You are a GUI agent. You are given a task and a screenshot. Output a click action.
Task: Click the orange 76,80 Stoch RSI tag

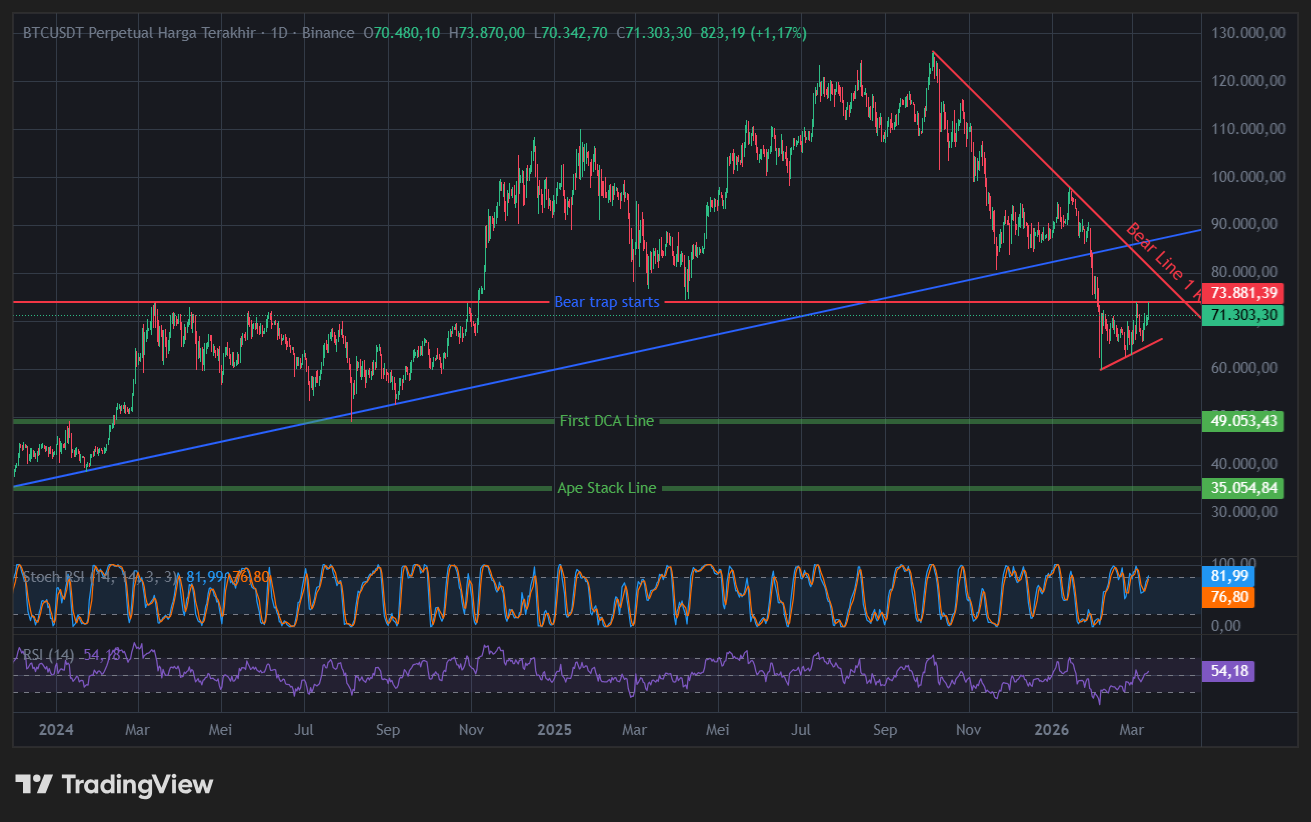(x=1226, y=596)
